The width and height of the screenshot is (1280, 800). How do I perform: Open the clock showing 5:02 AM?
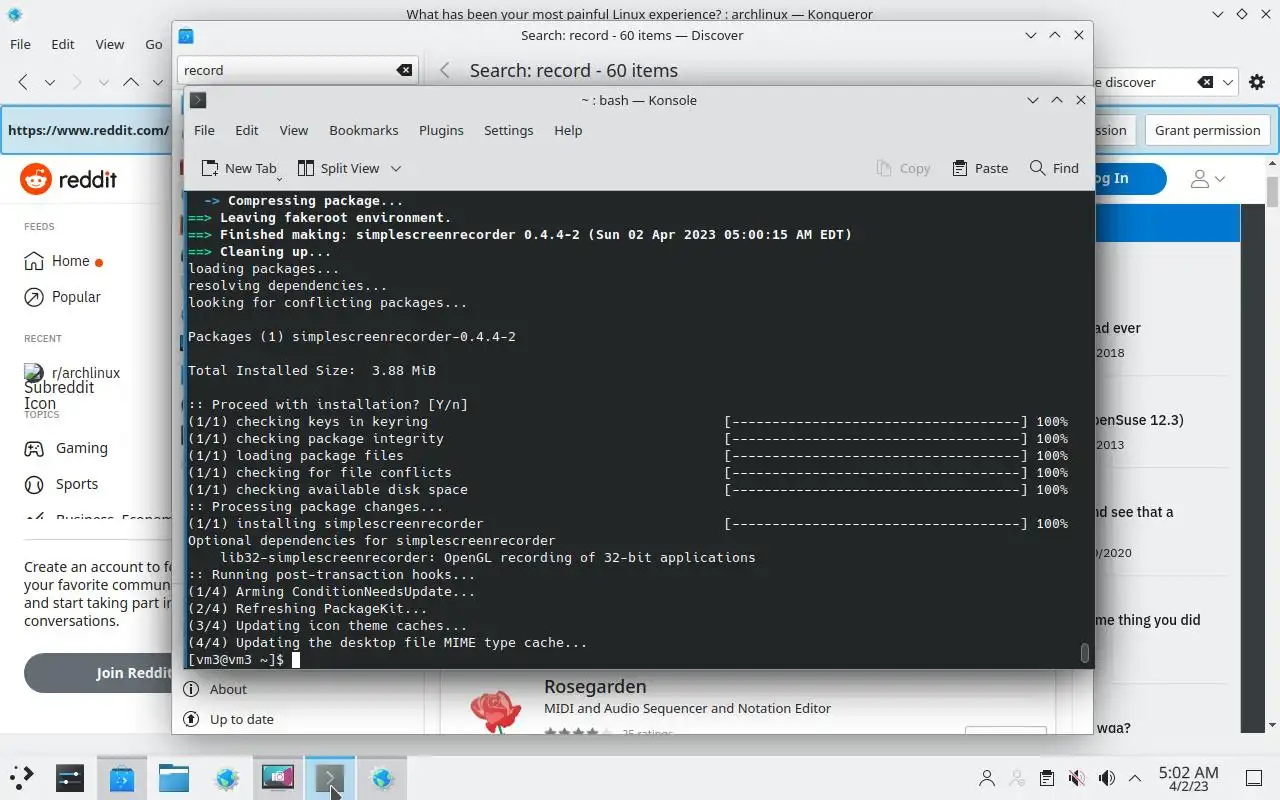pos(1188,778)
